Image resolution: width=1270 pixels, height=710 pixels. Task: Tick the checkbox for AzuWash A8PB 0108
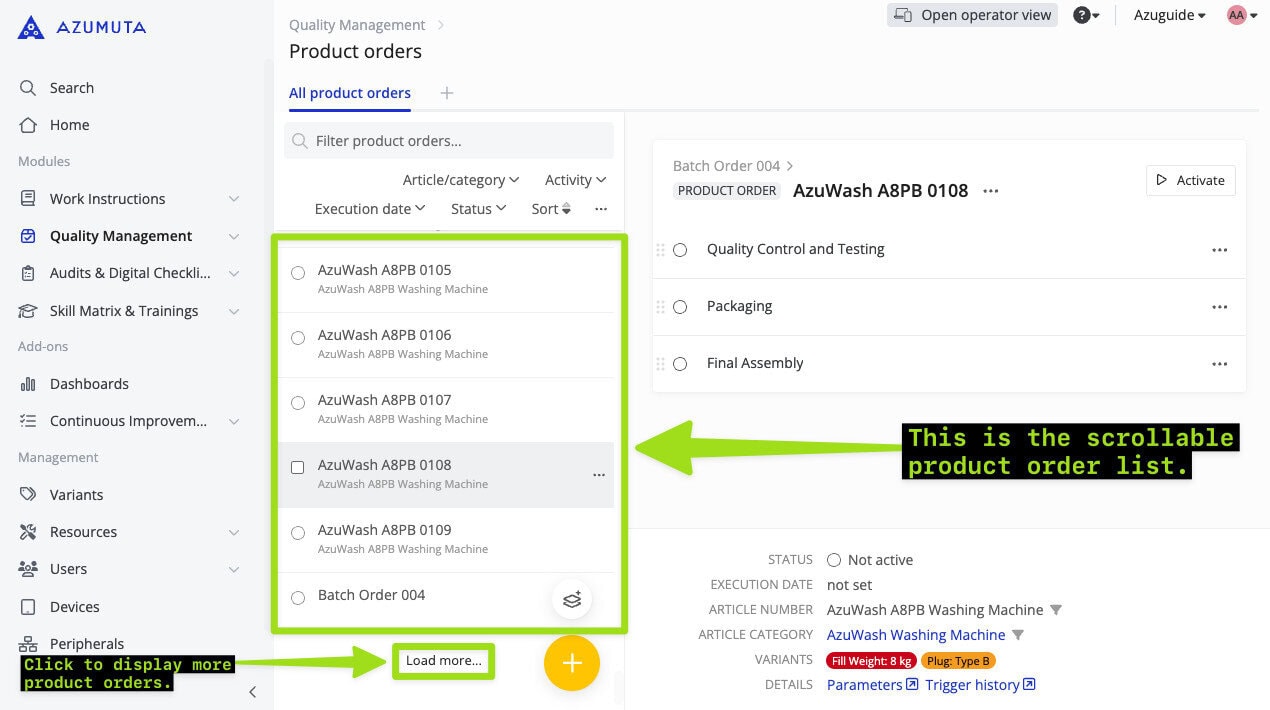297,467
